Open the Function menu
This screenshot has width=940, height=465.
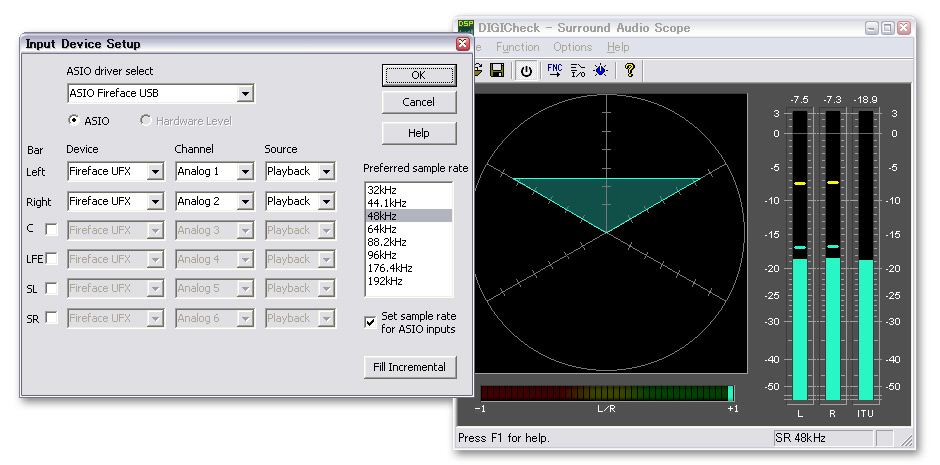point(517,47)
